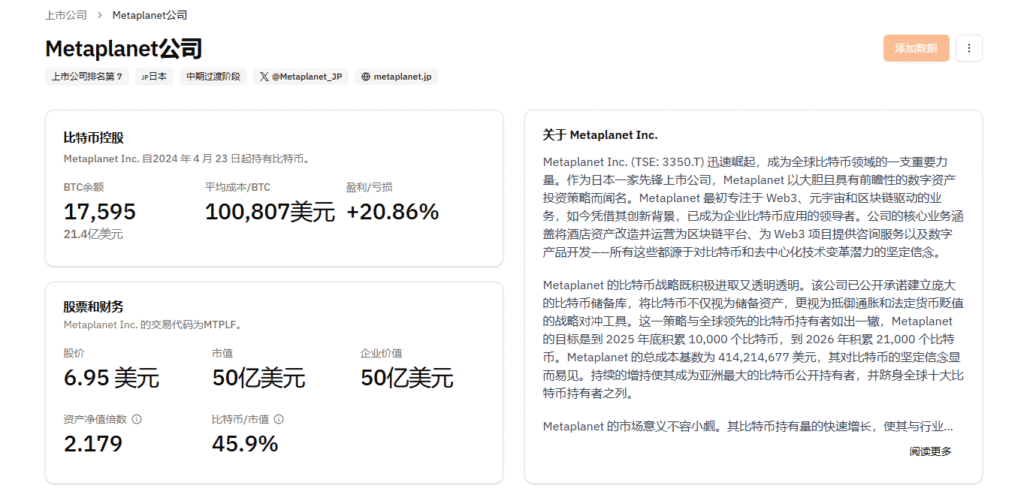This screenshot has width=1024, height=501.
Task: Select the 股价 value 6.95 美元
Action: (111, 378)
